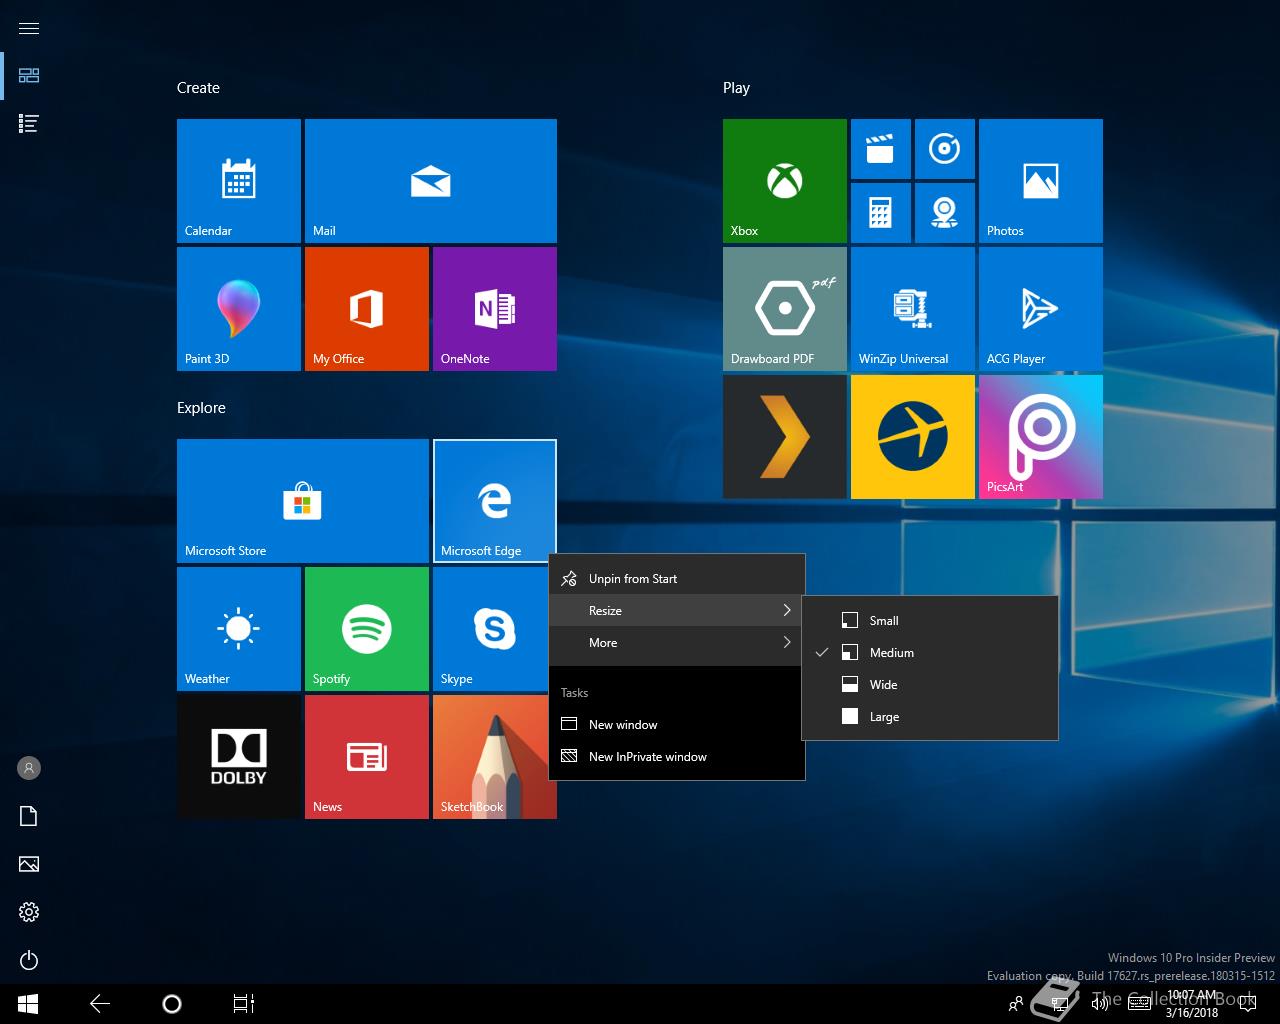The width and height of the screenshot is (1280, 1024).
Task: Open the Mail tile
Action: coord(431,181)
